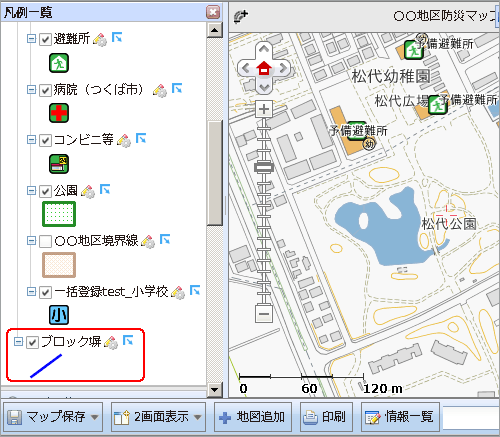Click the edit pencil icon next to 避難所
Screen dimensions: 500x437
[100, 40]
